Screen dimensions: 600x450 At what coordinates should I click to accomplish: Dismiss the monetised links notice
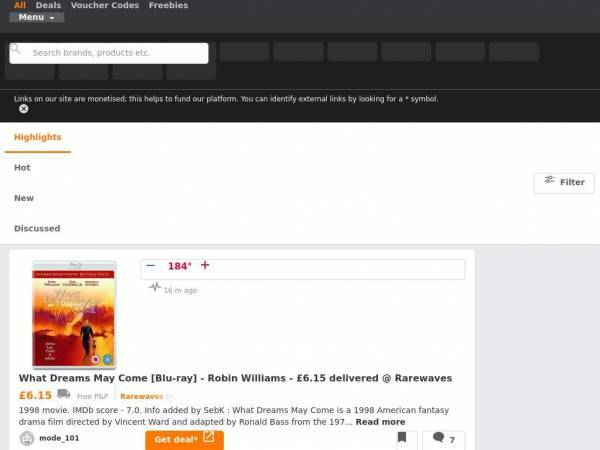pyautogui.click(x=23, y=109)
